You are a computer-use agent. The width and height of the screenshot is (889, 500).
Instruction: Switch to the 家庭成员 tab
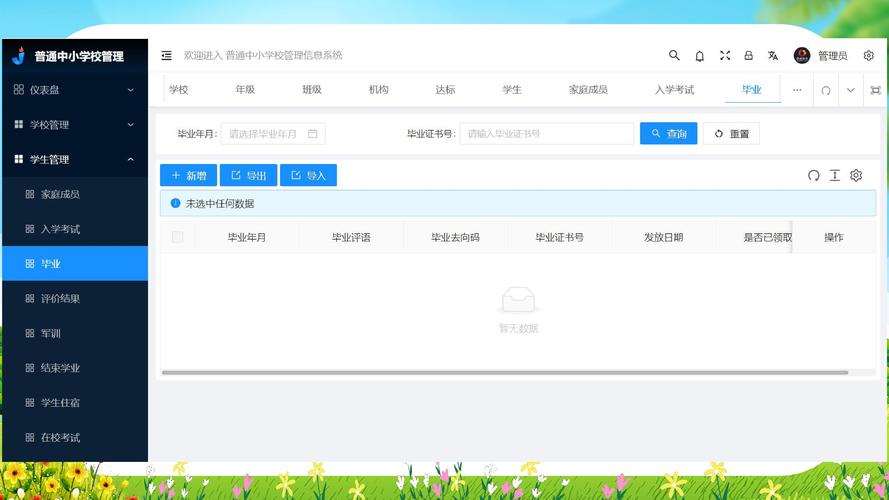click(588, 90)
